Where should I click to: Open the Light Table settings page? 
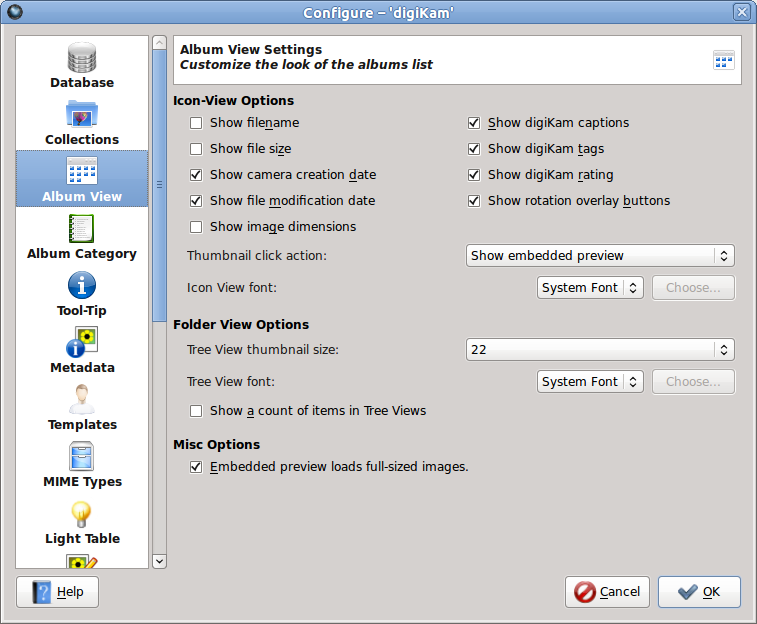coord(82,522)
